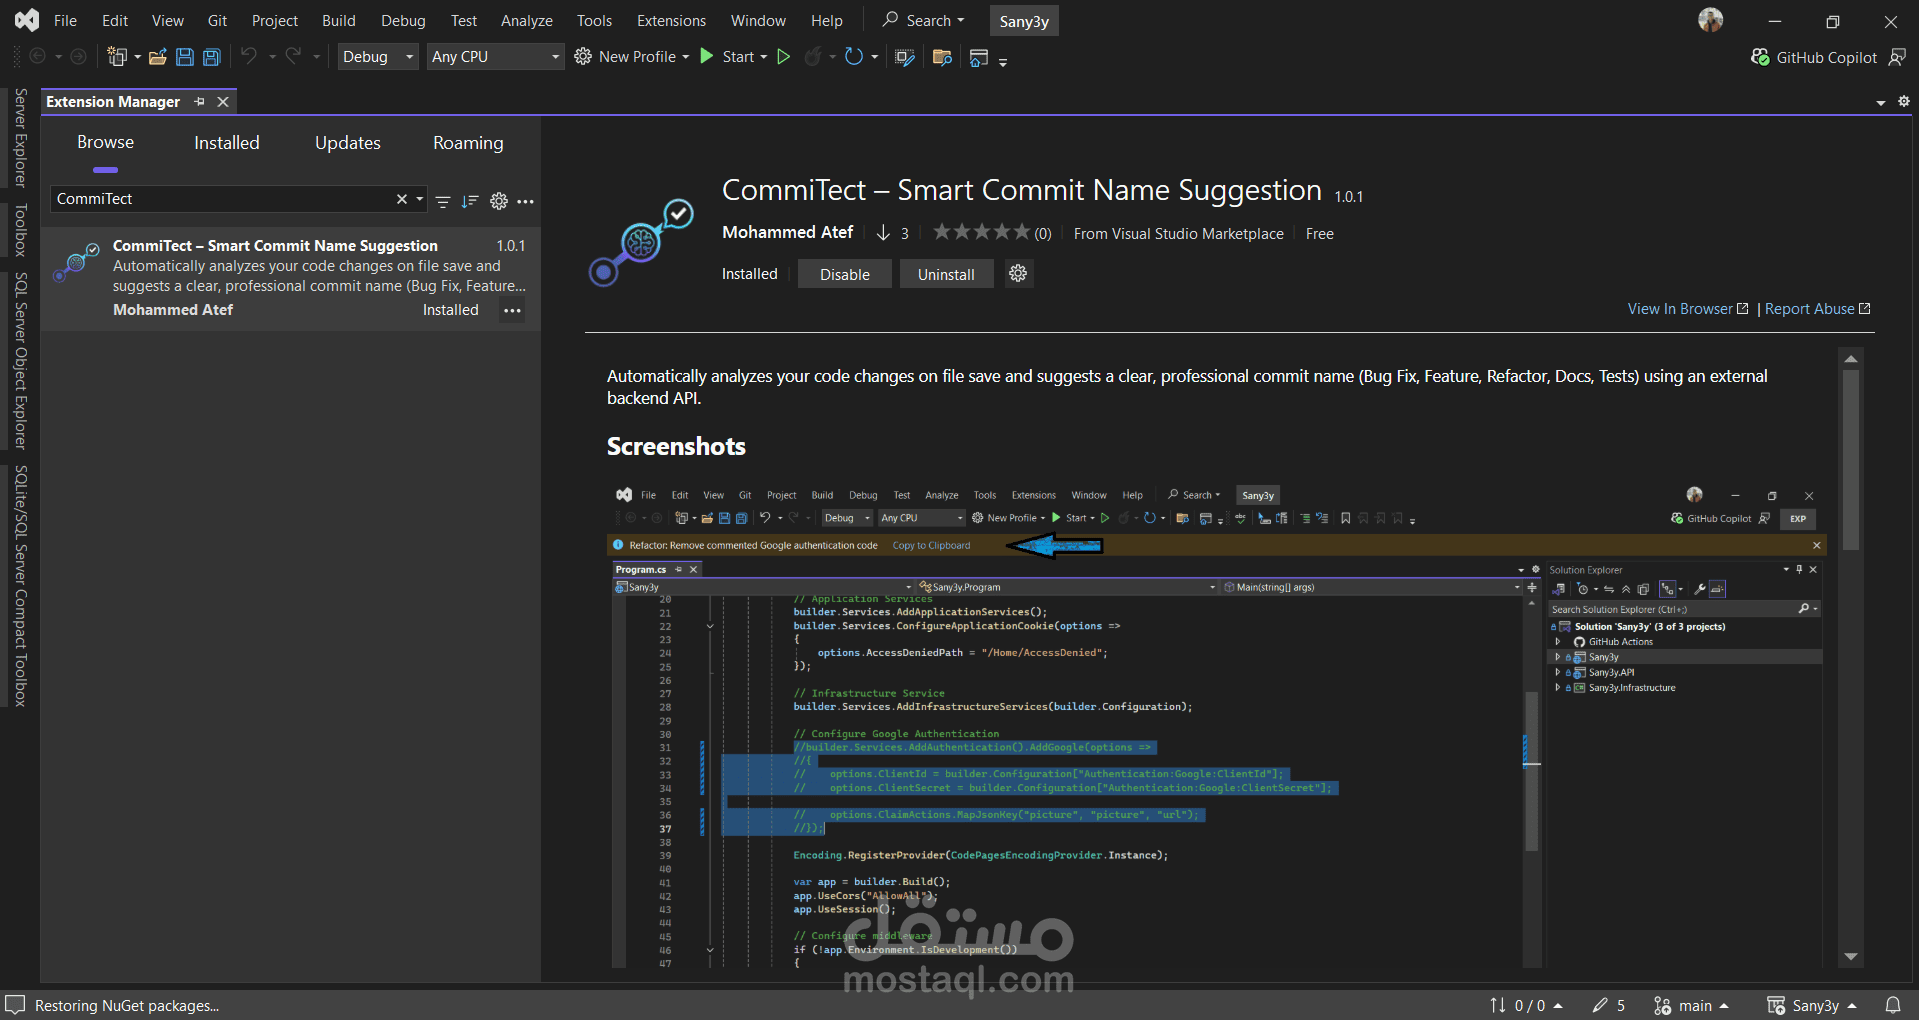1919x1020 pixels.
Task: Open the Extensions menu
Action: click(671, 21)
